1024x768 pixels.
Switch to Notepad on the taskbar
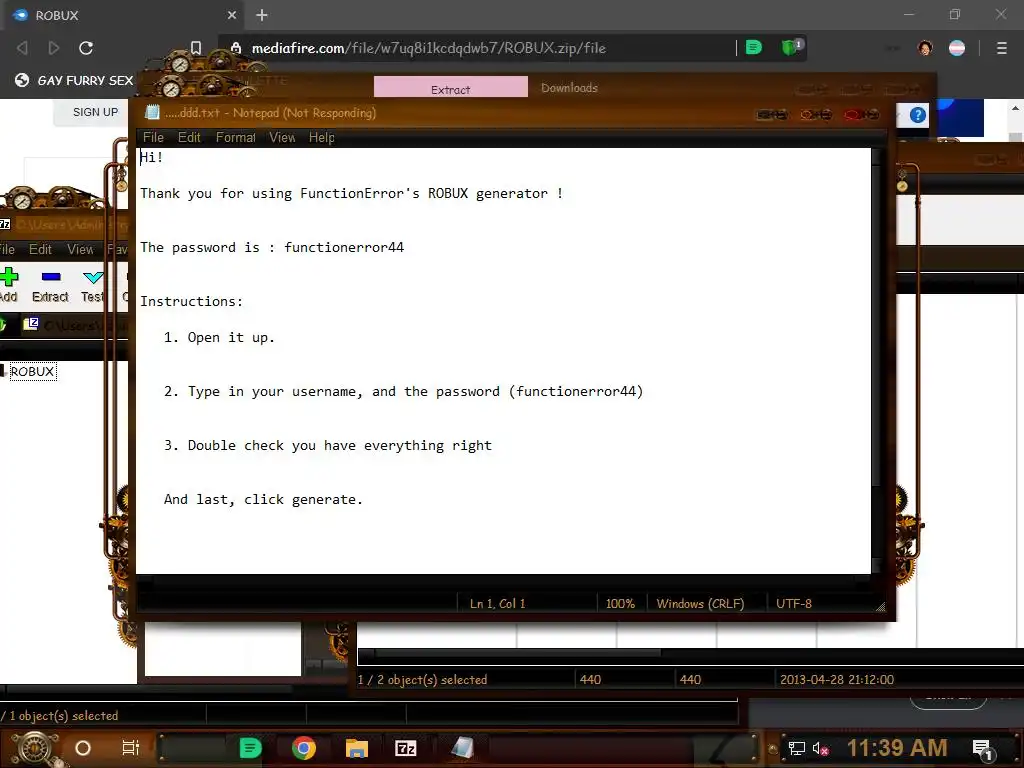(x=462, y=748)
